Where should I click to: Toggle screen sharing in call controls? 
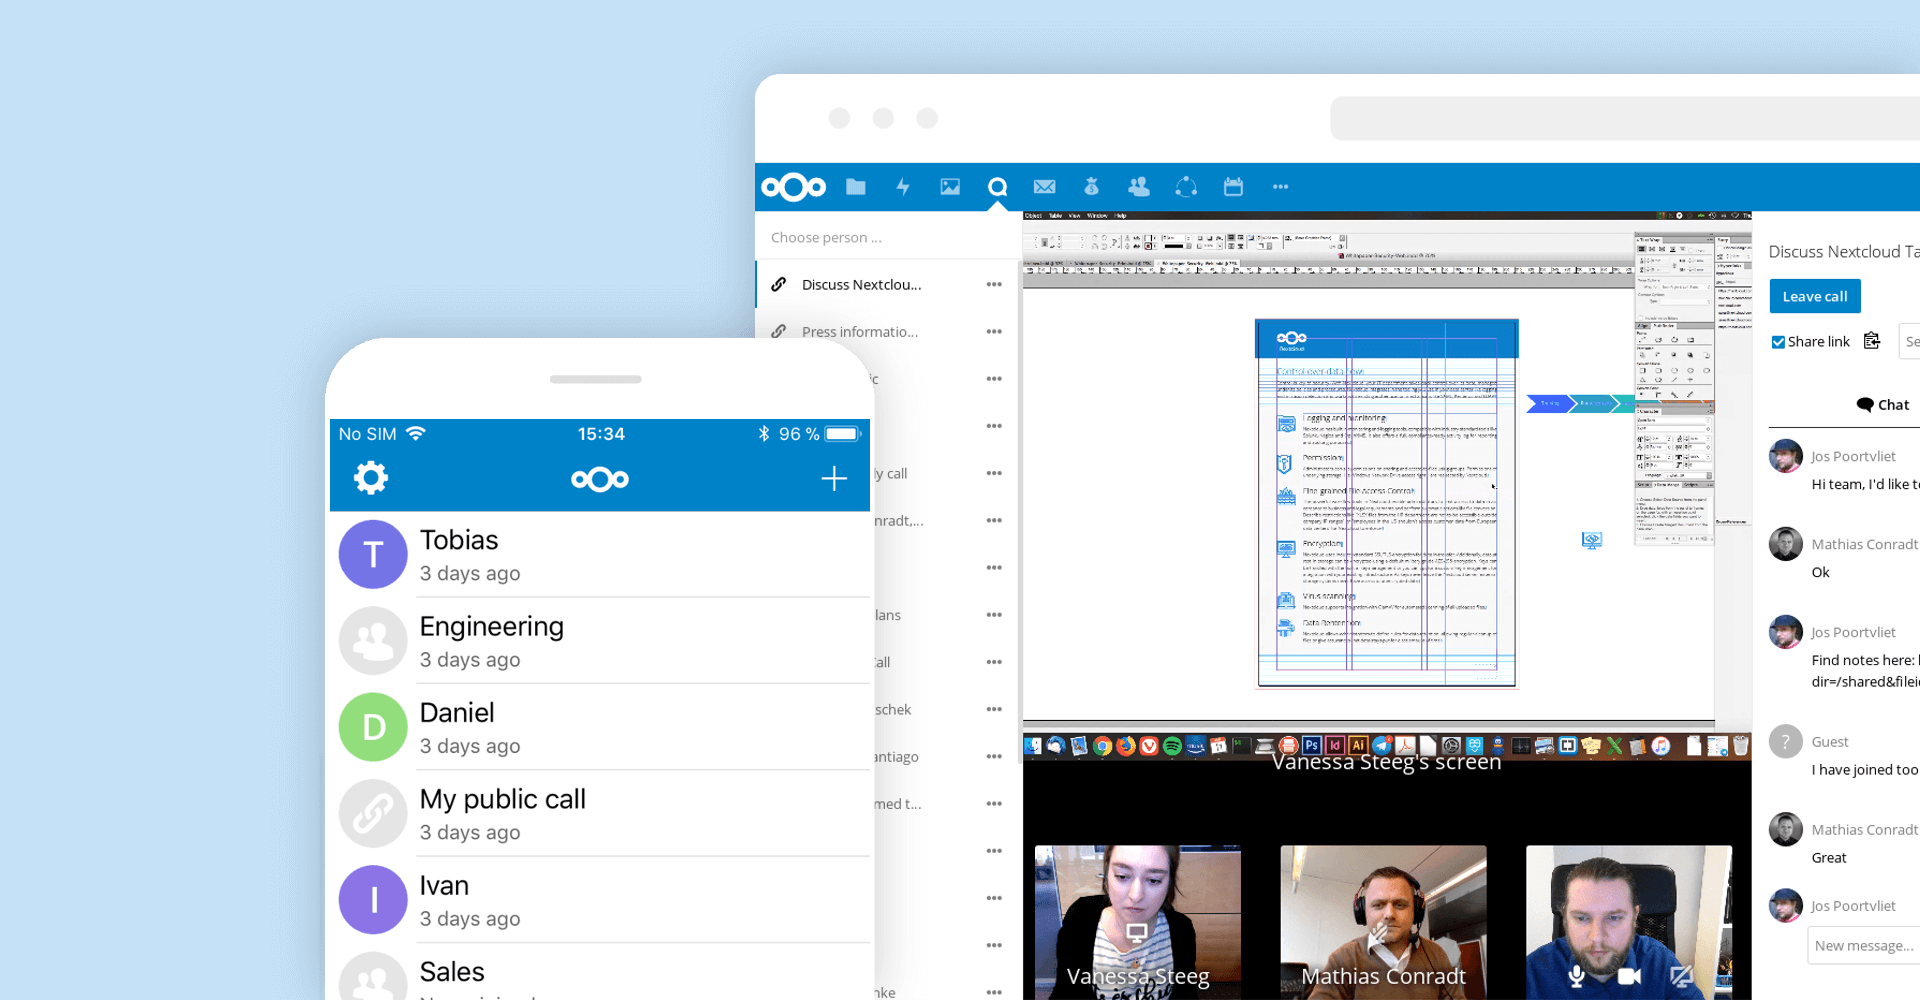1682,976
